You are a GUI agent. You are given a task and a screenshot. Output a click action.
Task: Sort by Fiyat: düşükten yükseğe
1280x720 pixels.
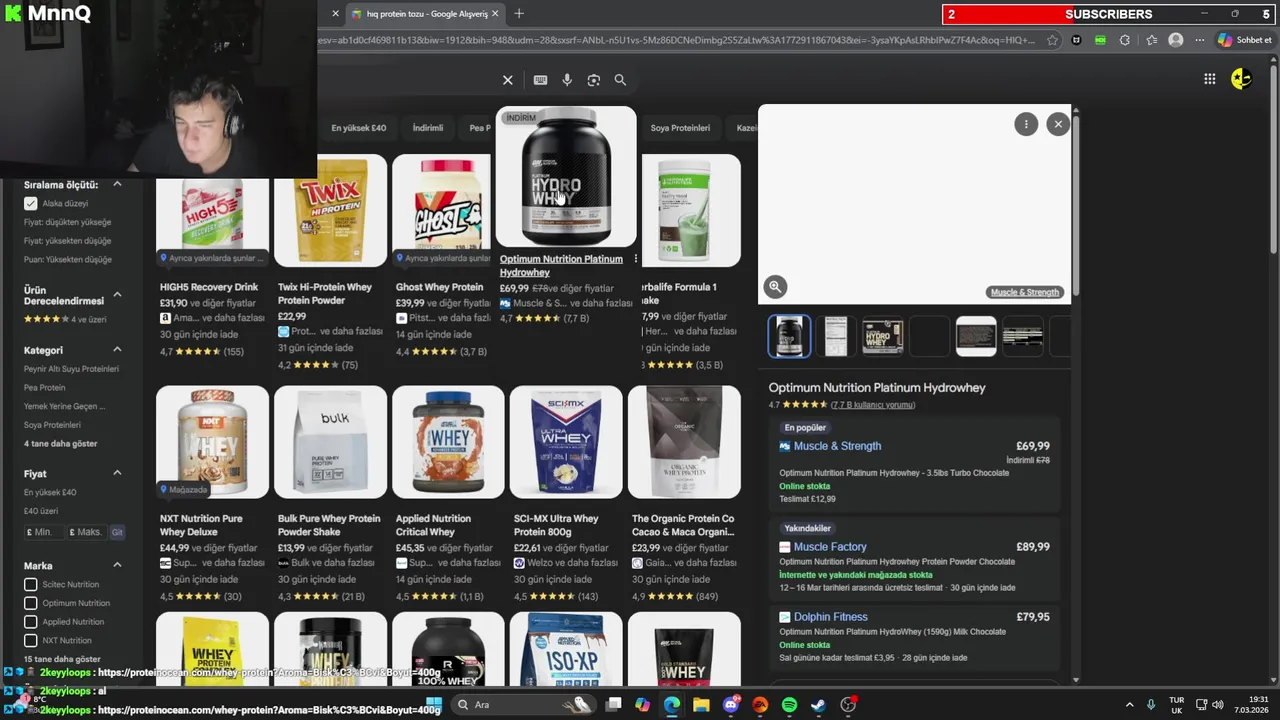point(68,222)
